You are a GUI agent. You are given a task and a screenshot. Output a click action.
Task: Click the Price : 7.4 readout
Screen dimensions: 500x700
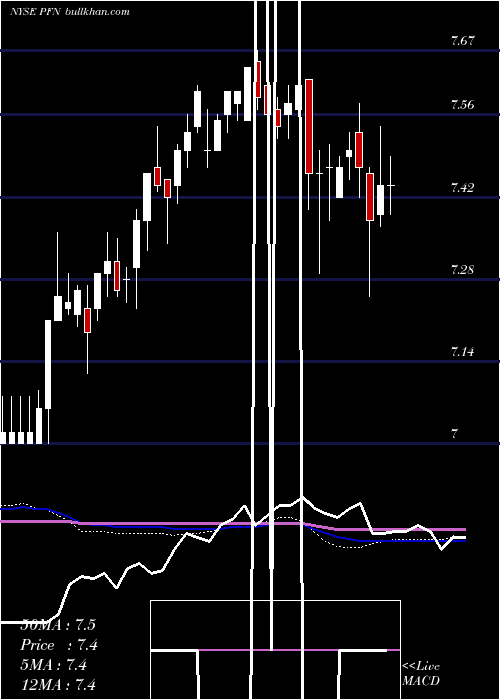(x=59, y=645)
